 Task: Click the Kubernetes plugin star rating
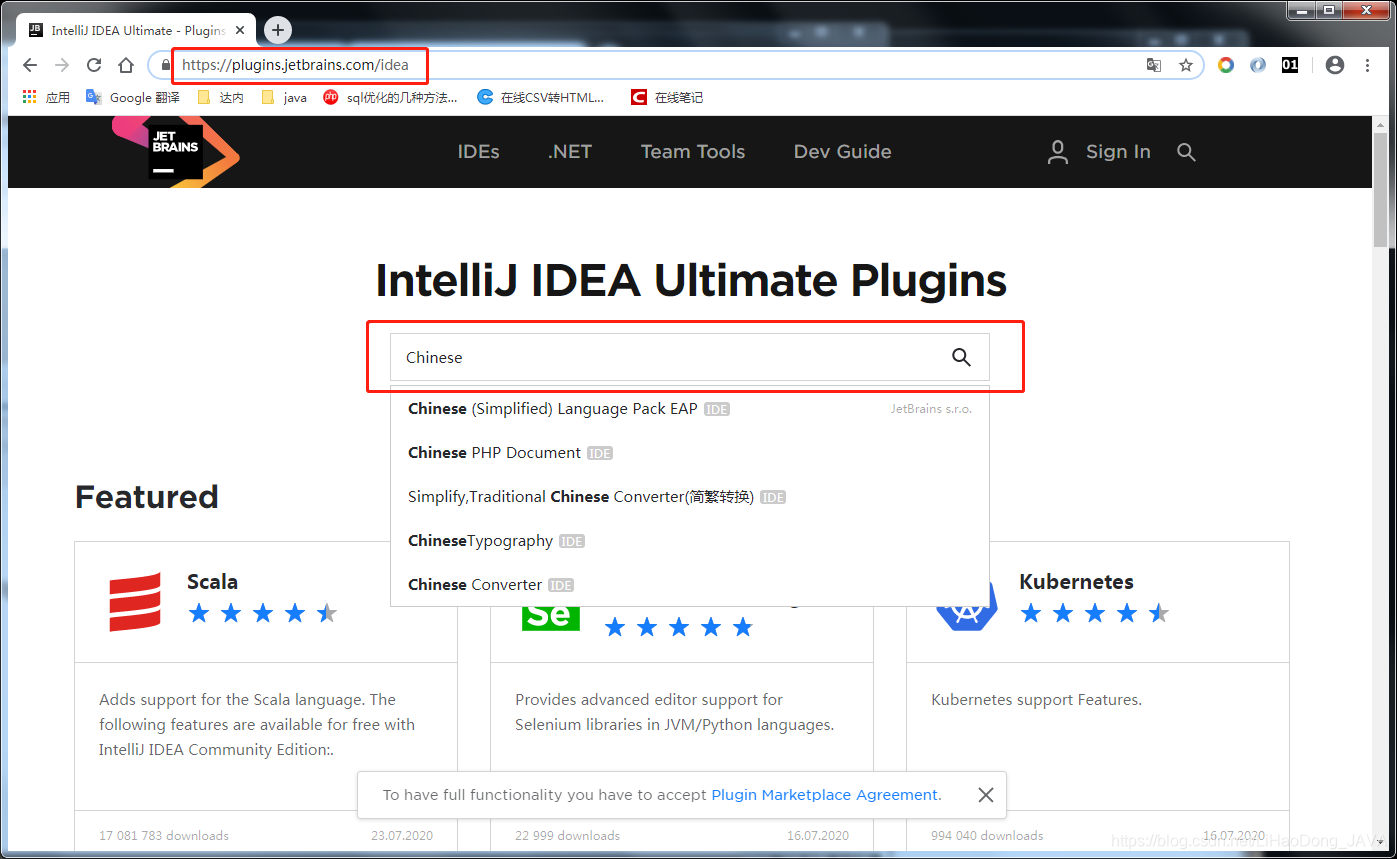coord(1094,613)
